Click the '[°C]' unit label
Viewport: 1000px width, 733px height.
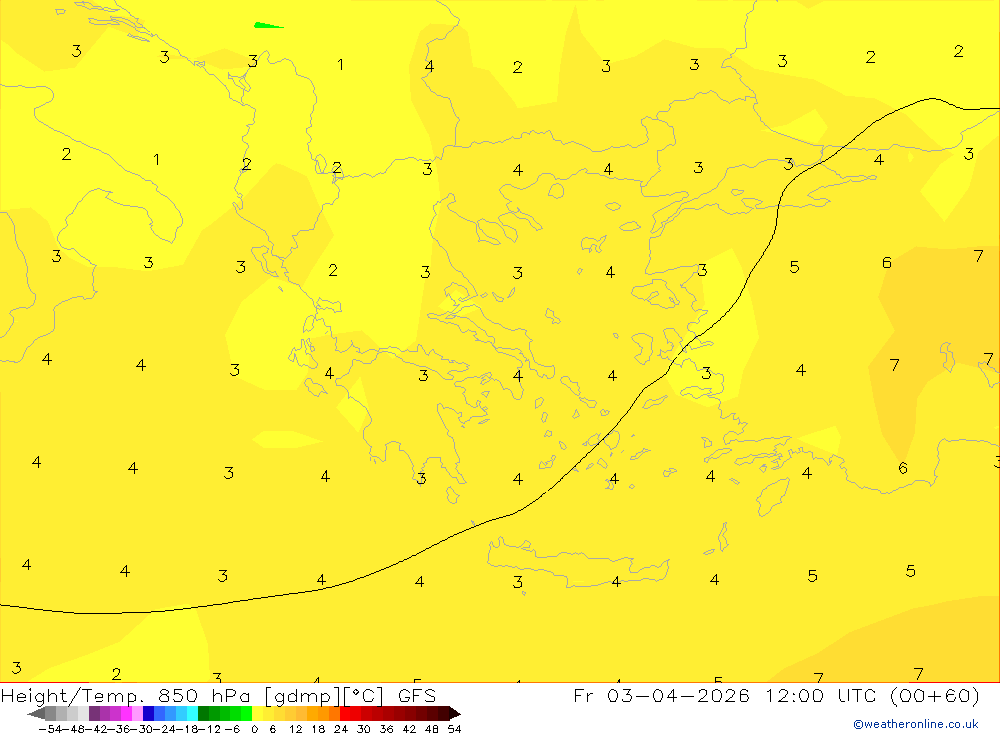[364, 695]
